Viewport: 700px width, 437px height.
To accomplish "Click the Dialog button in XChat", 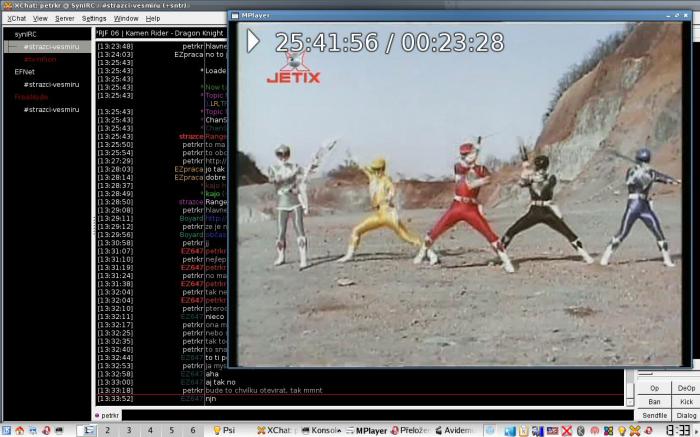I will pos(686,416).
